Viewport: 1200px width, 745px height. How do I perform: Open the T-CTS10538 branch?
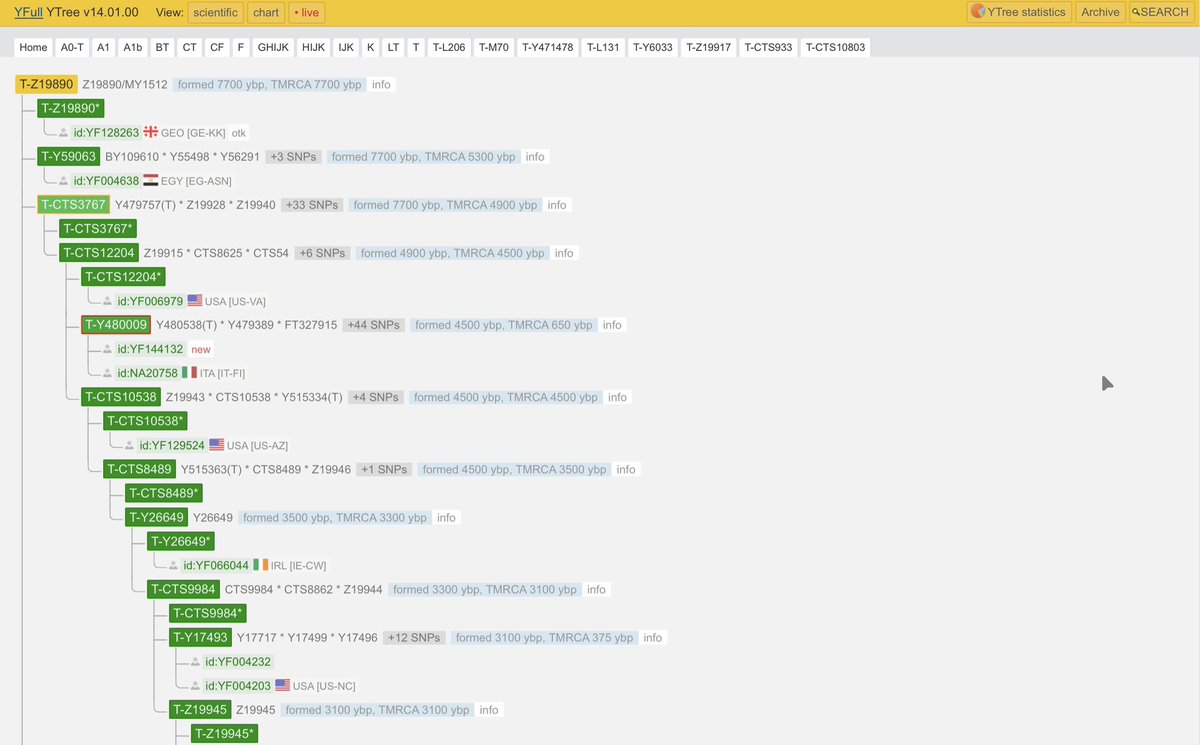tap(120, 397)
